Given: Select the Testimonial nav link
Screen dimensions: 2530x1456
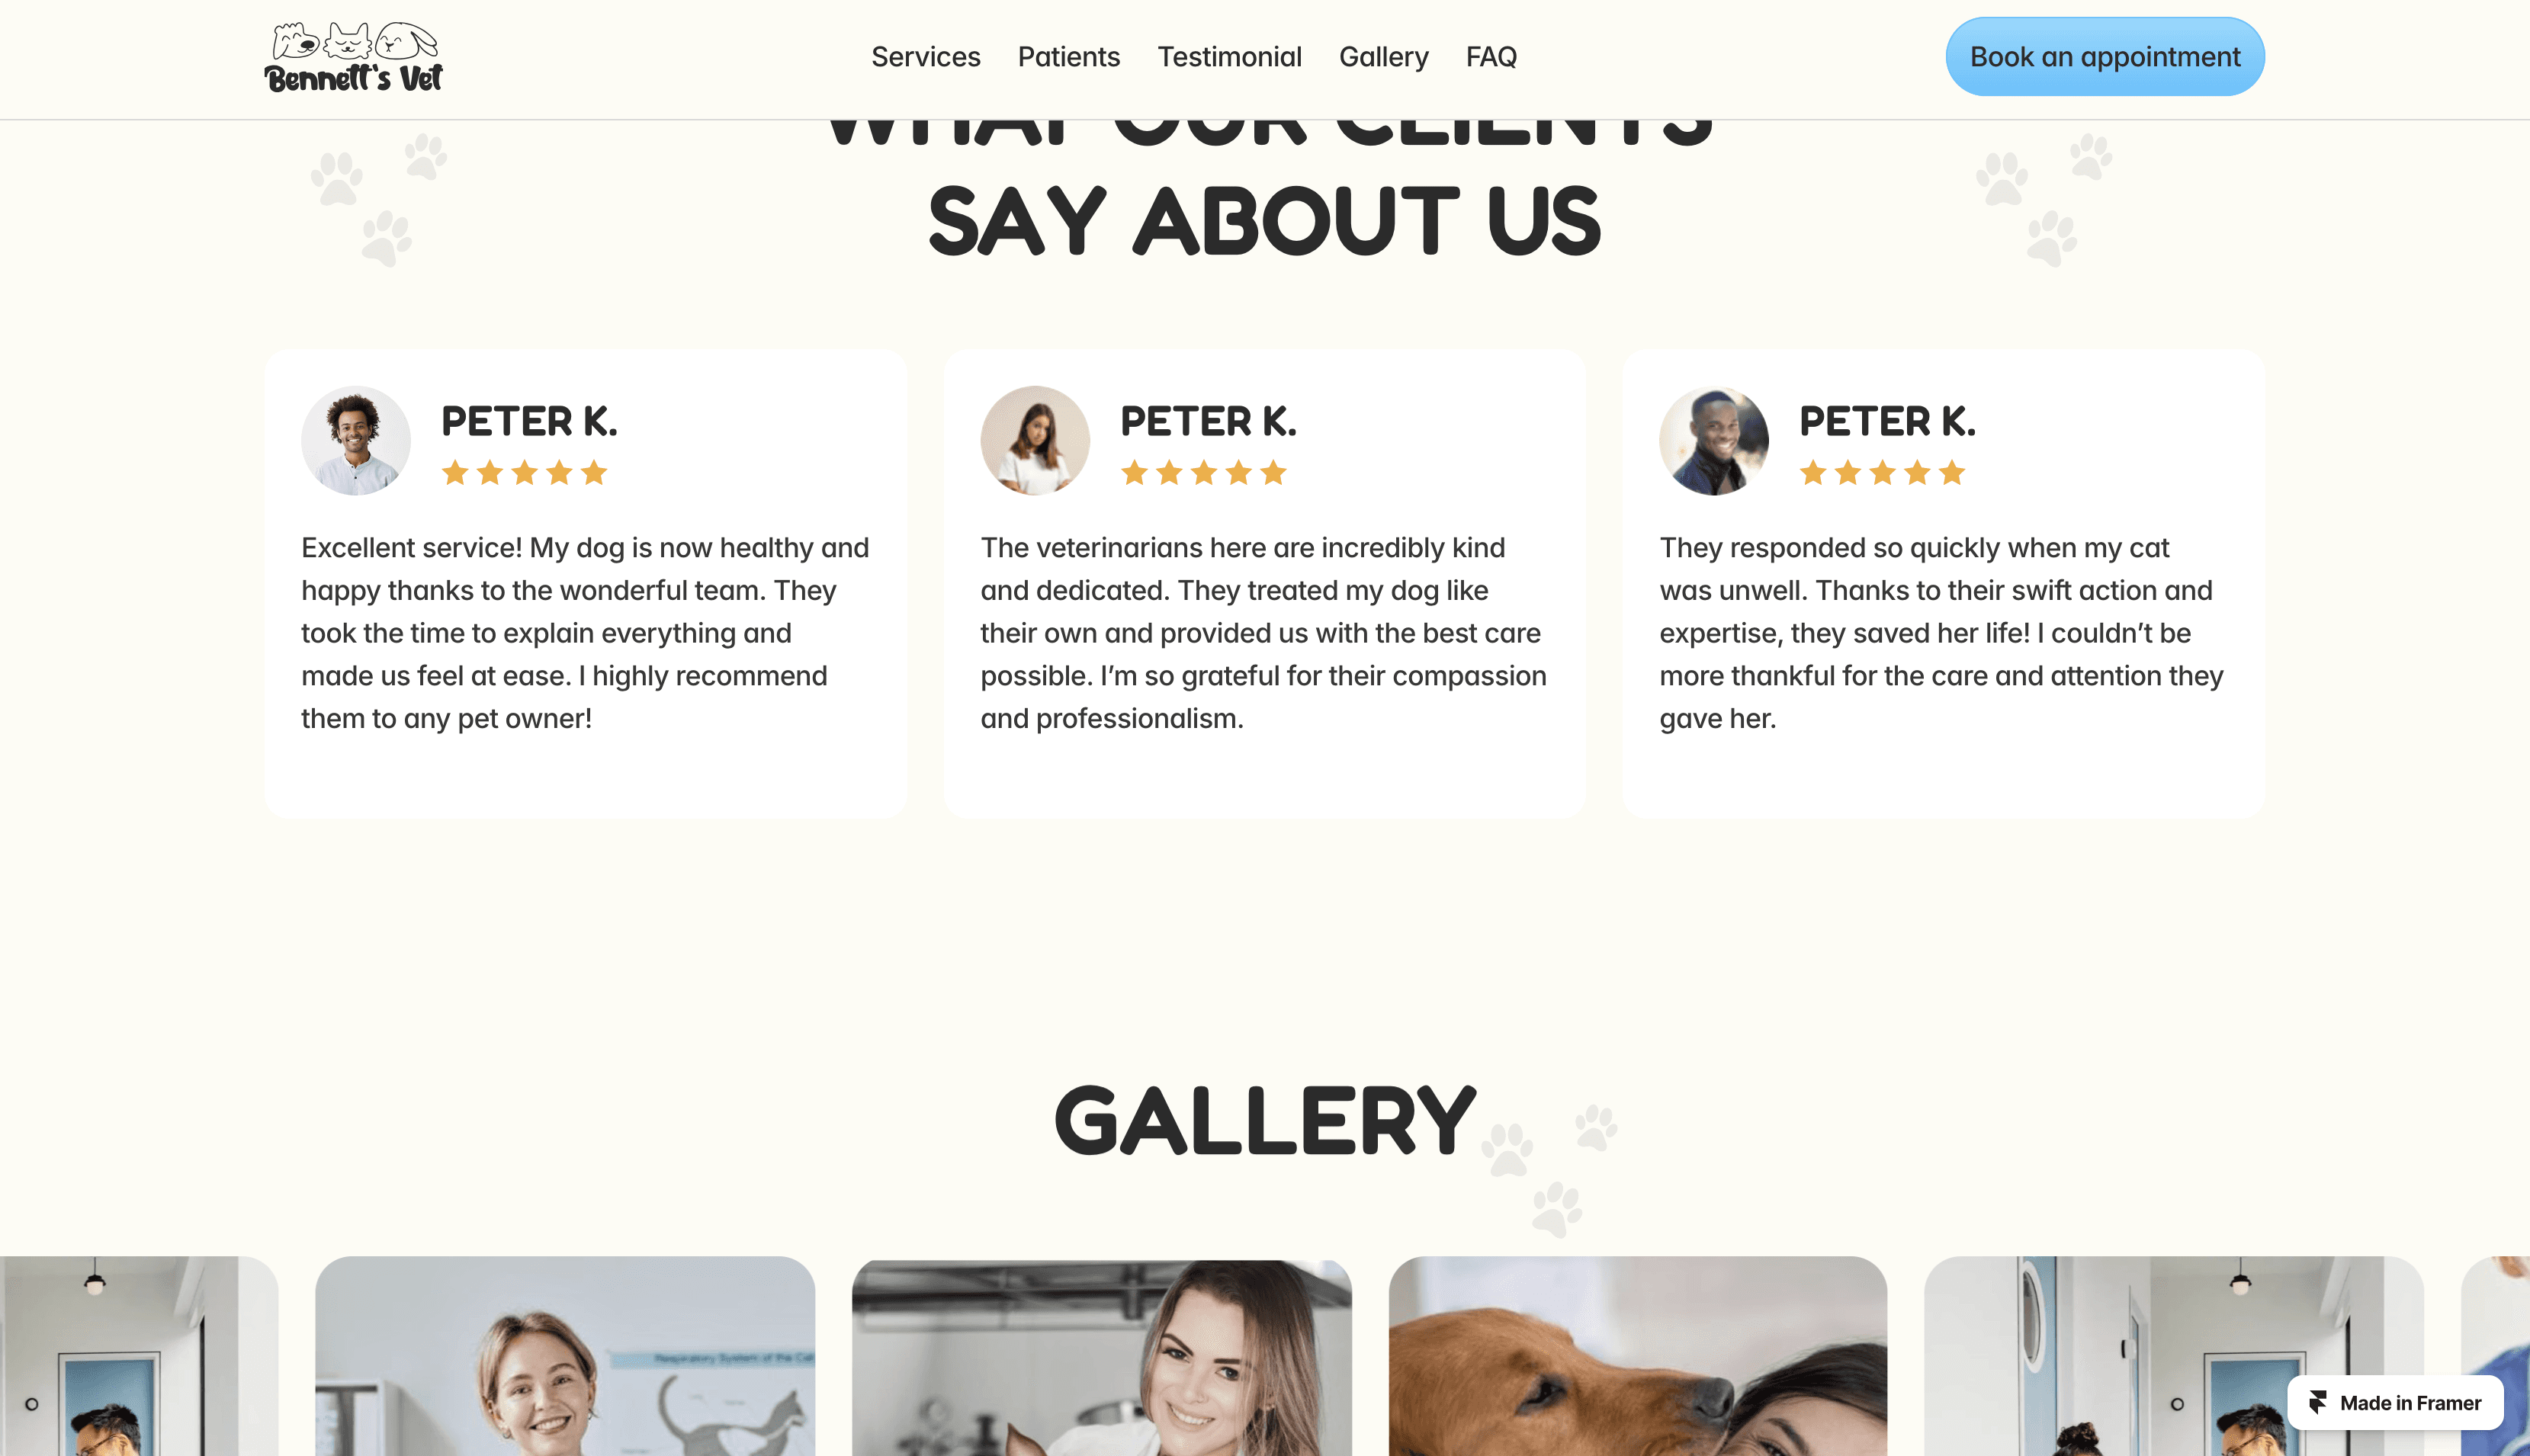Looking at the screenshot, I should pyautogui.click(x=1229, y=57).
